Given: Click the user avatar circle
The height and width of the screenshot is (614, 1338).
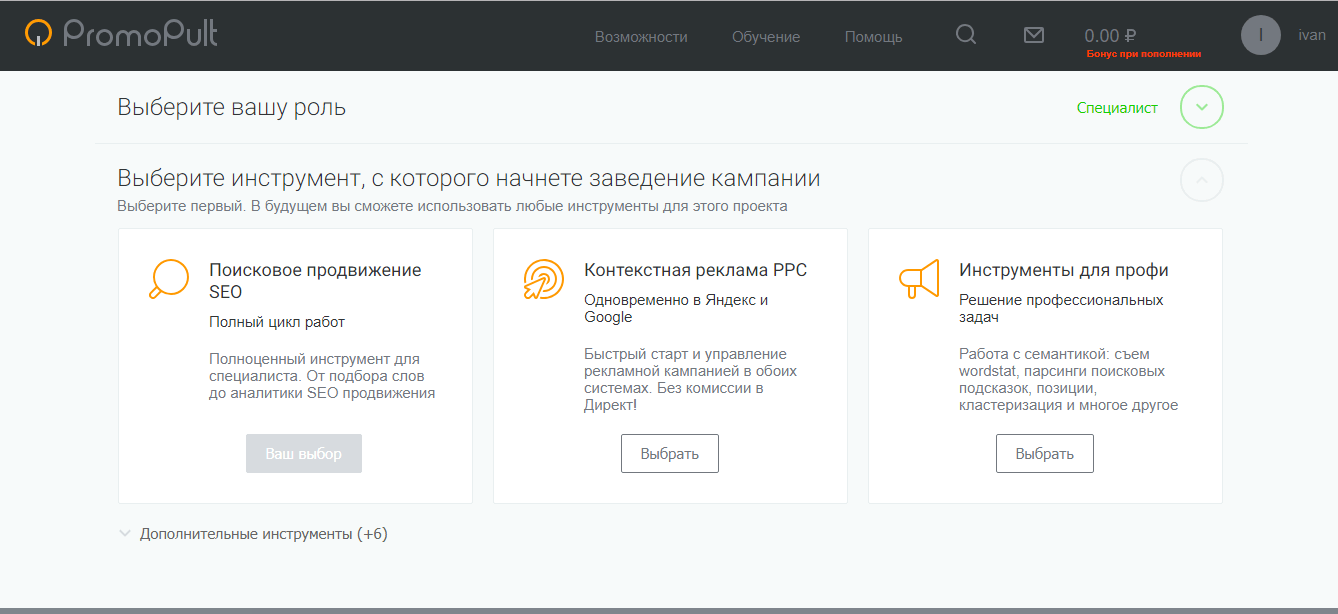Looking at the screenshot, I should [1260, 35].
